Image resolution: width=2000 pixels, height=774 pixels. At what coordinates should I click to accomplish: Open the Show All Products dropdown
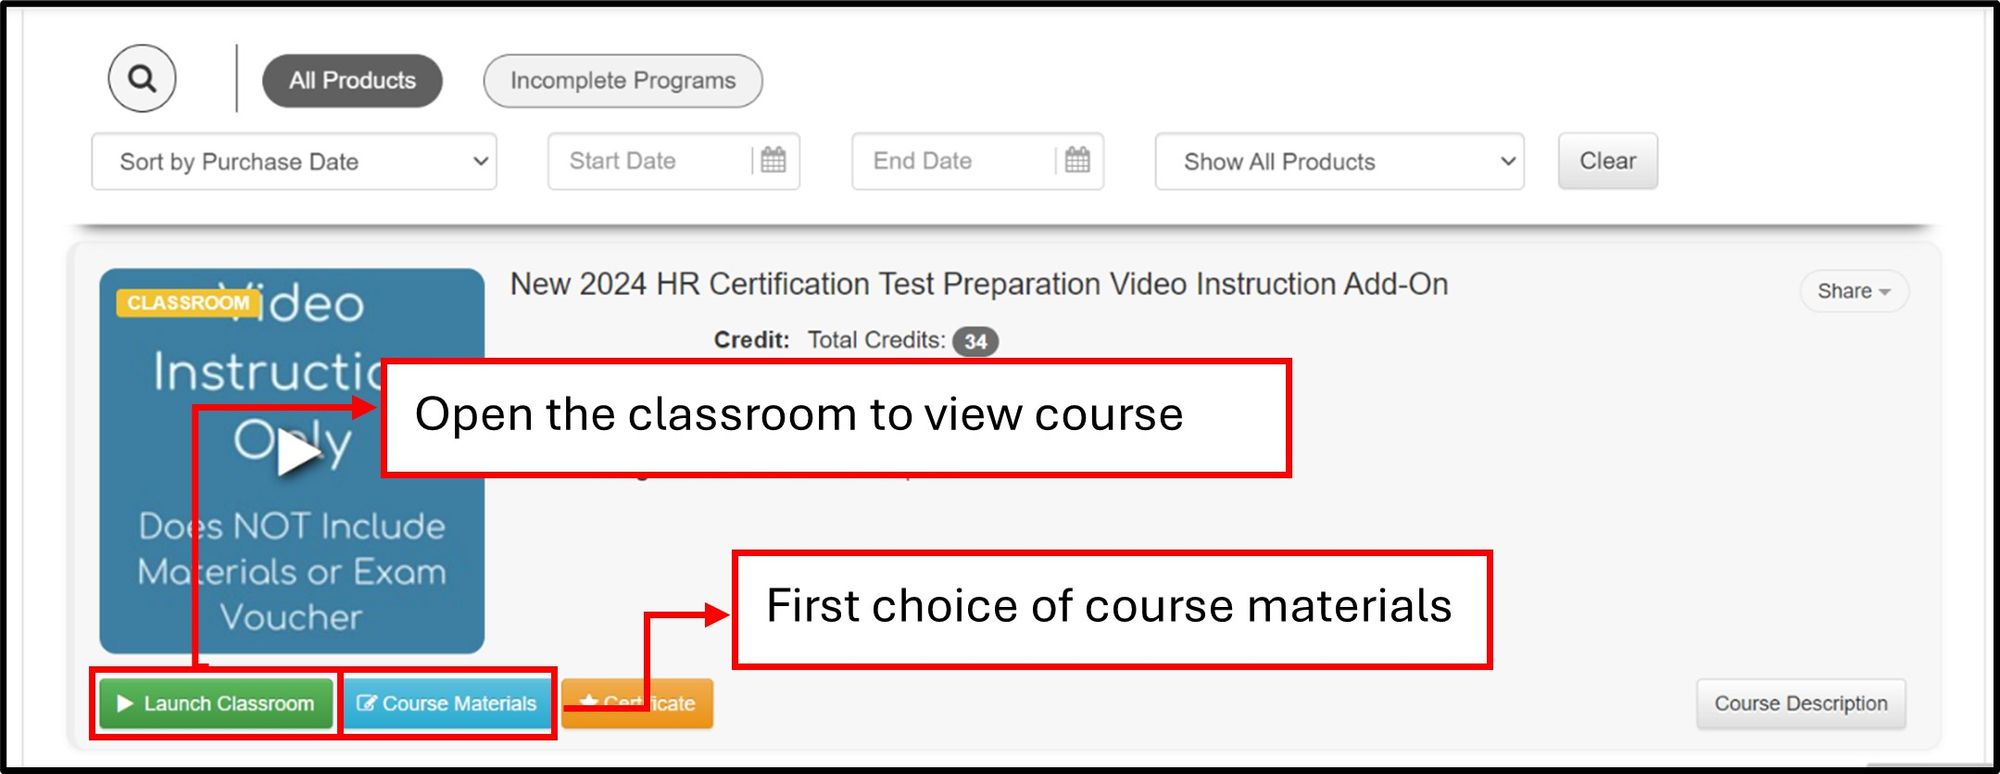1338,162
